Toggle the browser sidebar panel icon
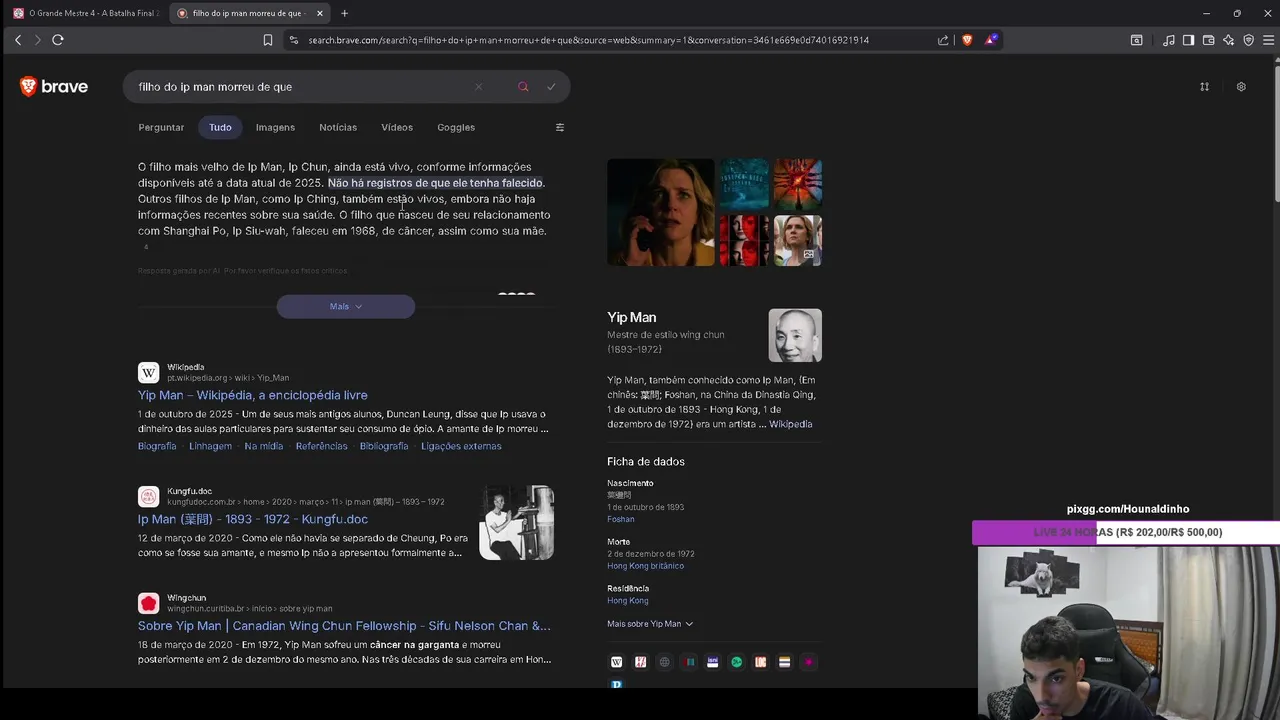This screenshot has height=720, width=1280. (1188, 40)
